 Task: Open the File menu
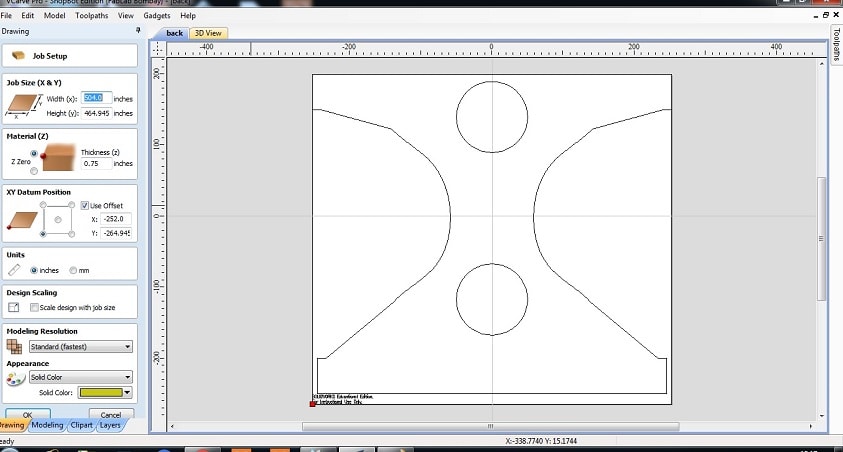click(6, 16)
